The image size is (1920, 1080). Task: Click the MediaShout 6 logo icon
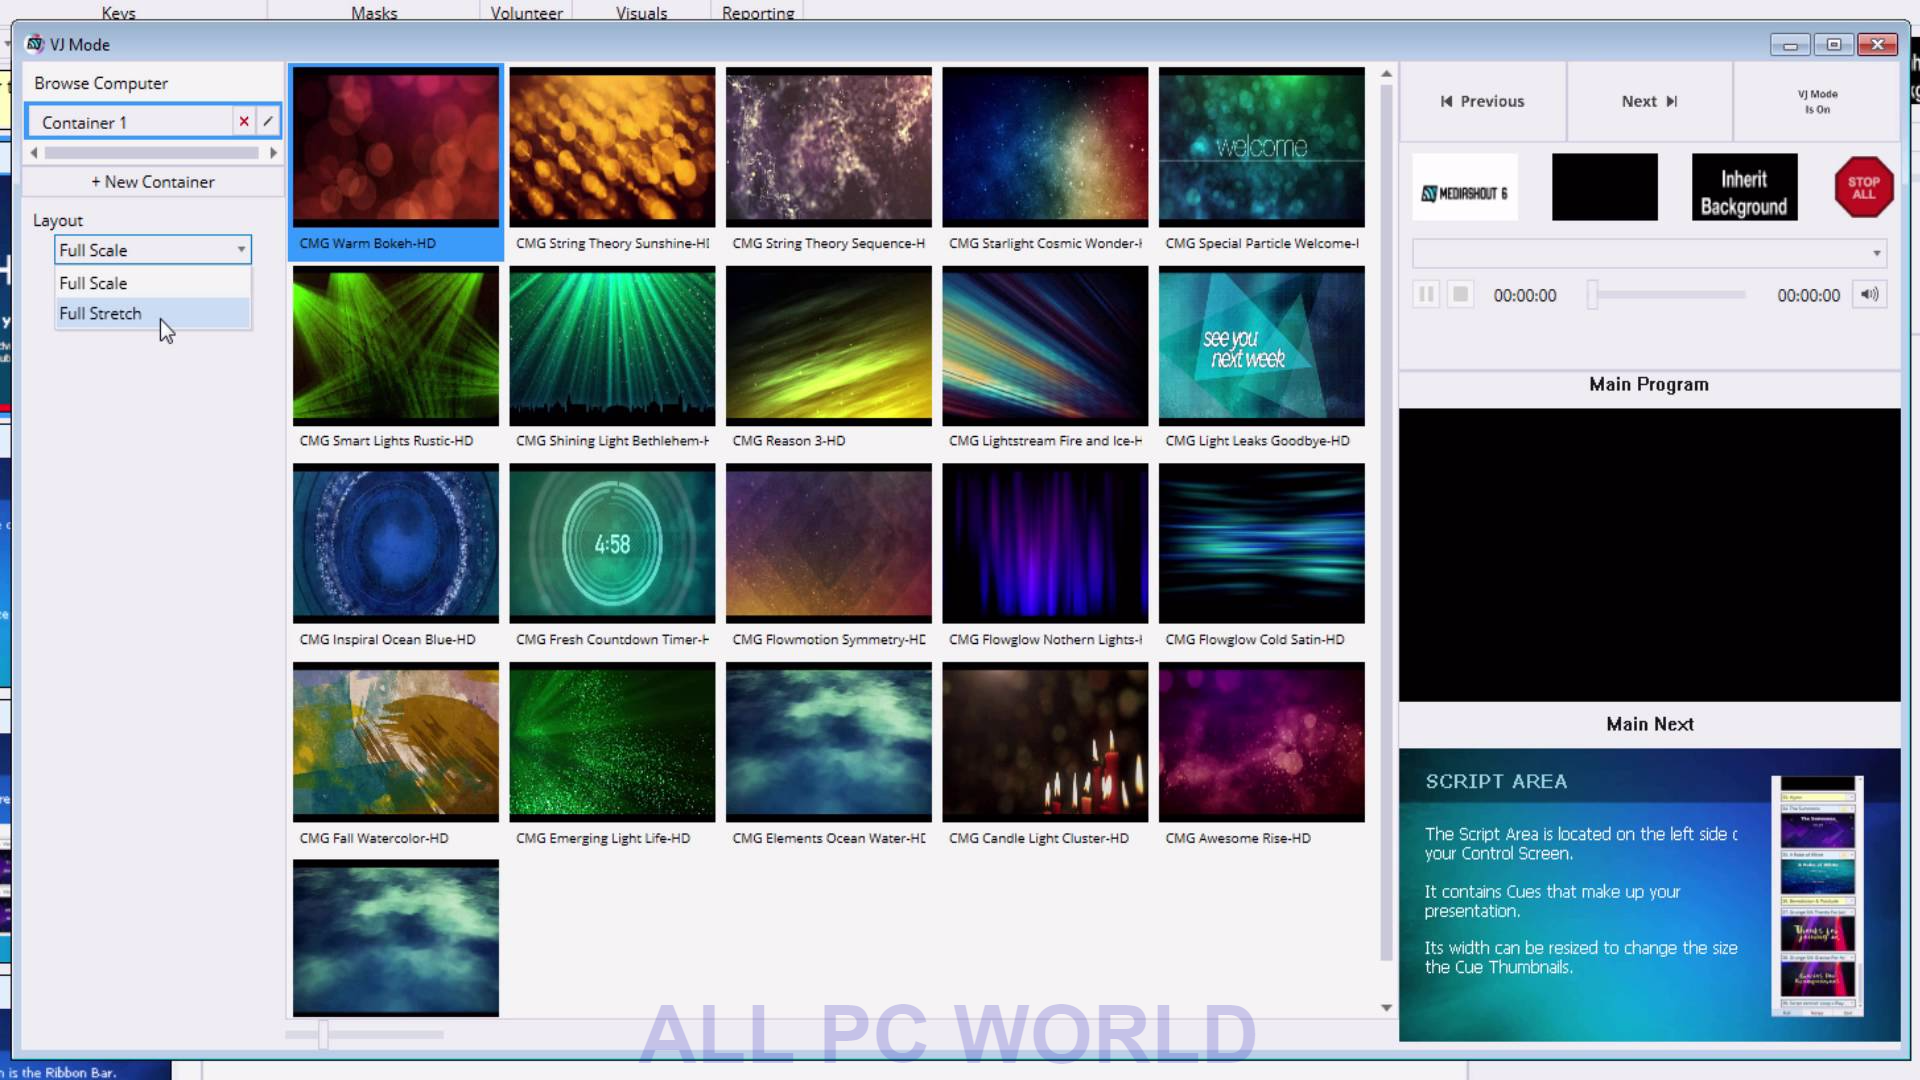pyautogui.click(x=1464, y=190)
